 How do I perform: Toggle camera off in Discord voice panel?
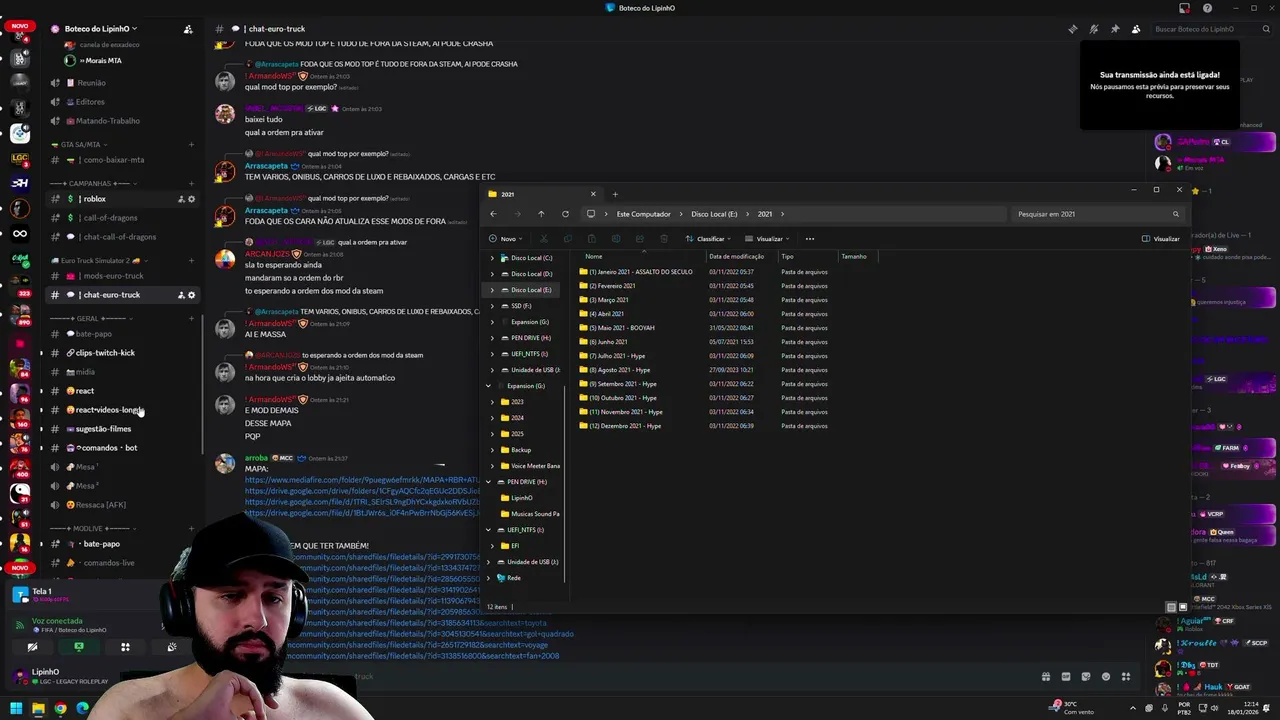[x=32, y=647]
